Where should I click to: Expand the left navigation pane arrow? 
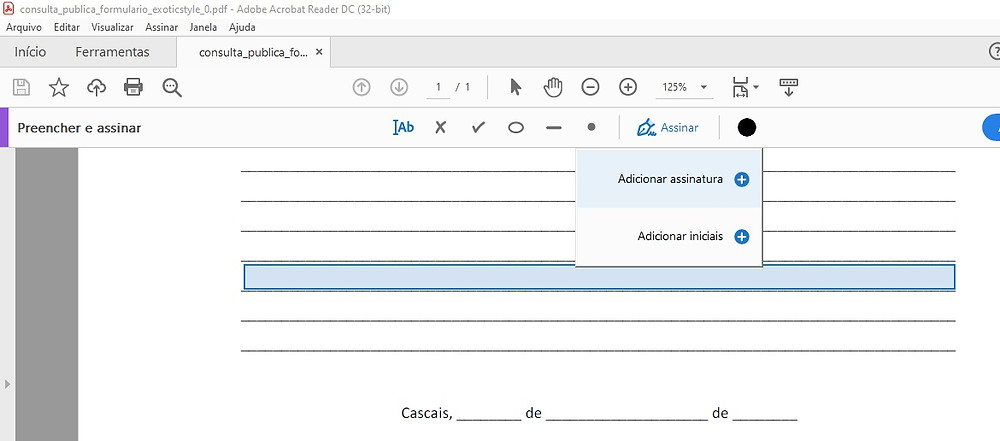click(x=7, y=384)
